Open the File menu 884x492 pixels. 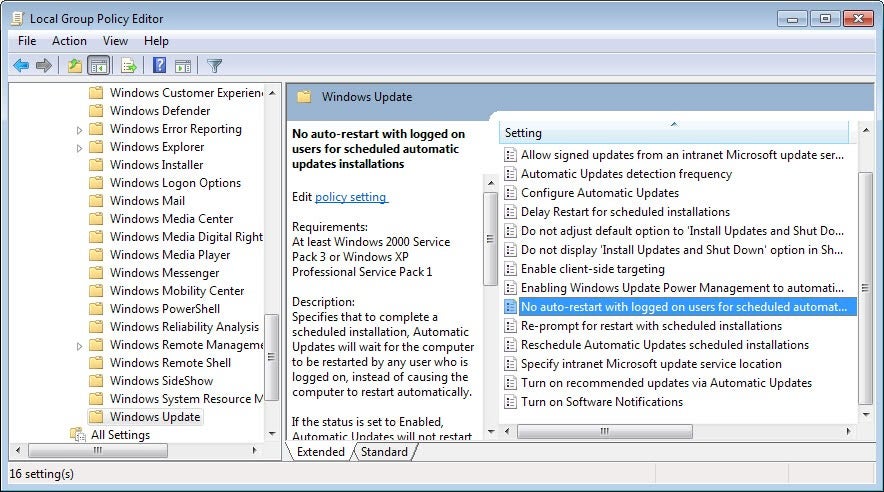point(26,41)
